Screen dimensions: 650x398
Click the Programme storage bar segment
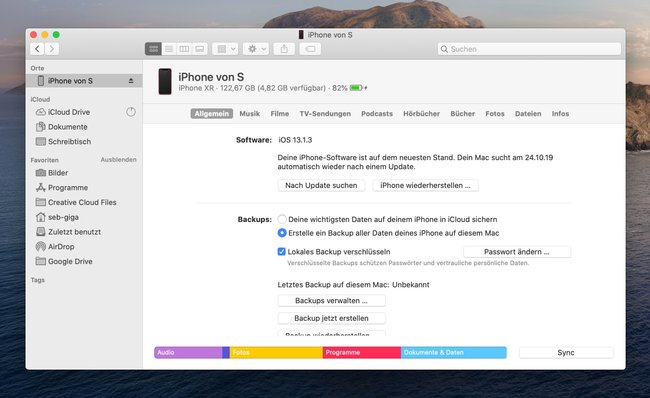click(x=361, y=352)
